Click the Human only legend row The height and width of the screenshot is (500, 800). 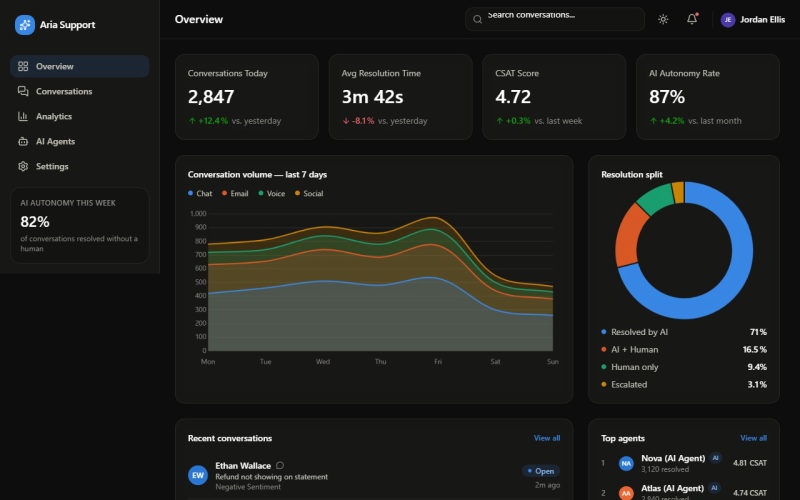684,367
